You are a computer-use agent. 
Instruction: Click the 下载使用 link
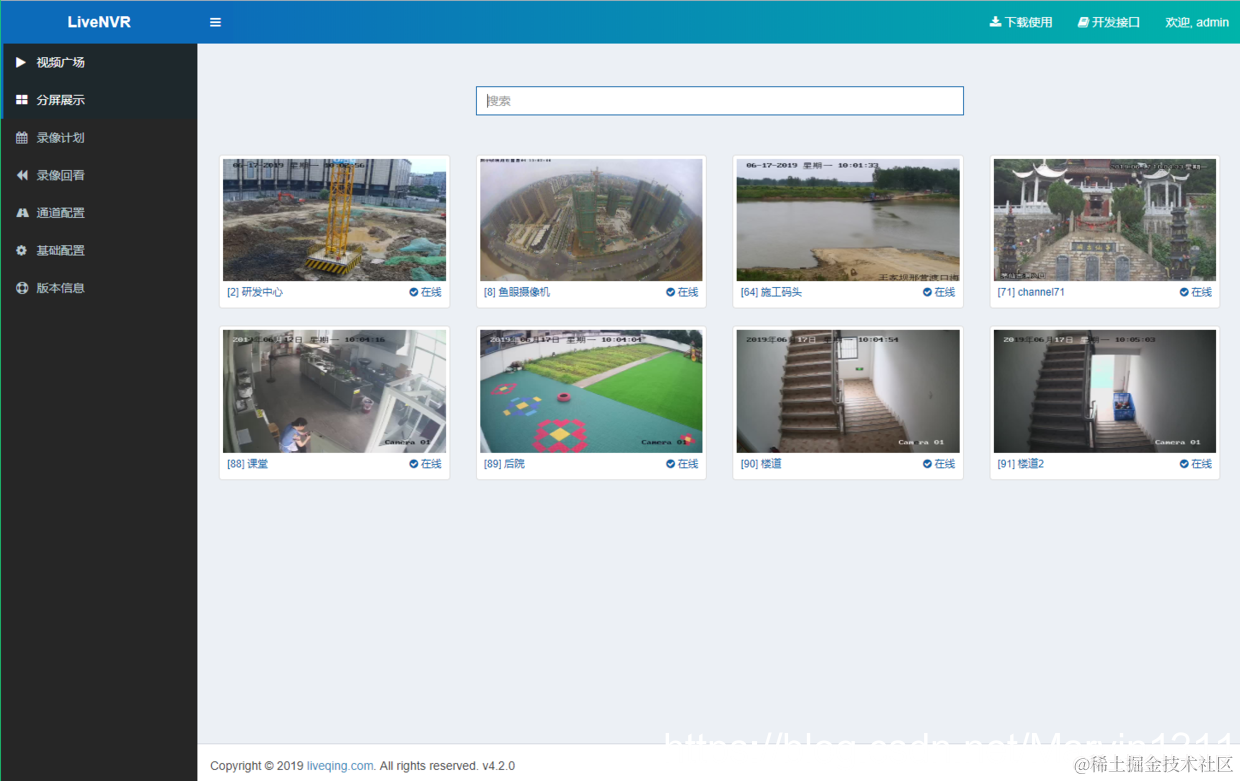click(x=1021, y=22)
